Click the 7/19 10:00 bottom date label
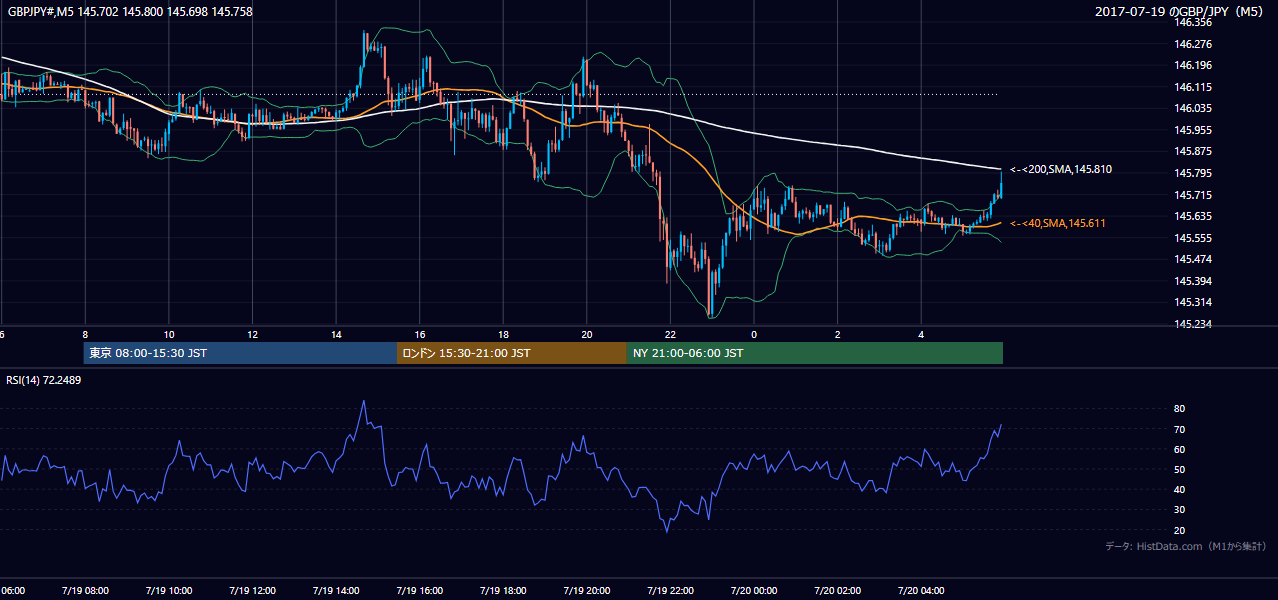 [x=169, y=591]
